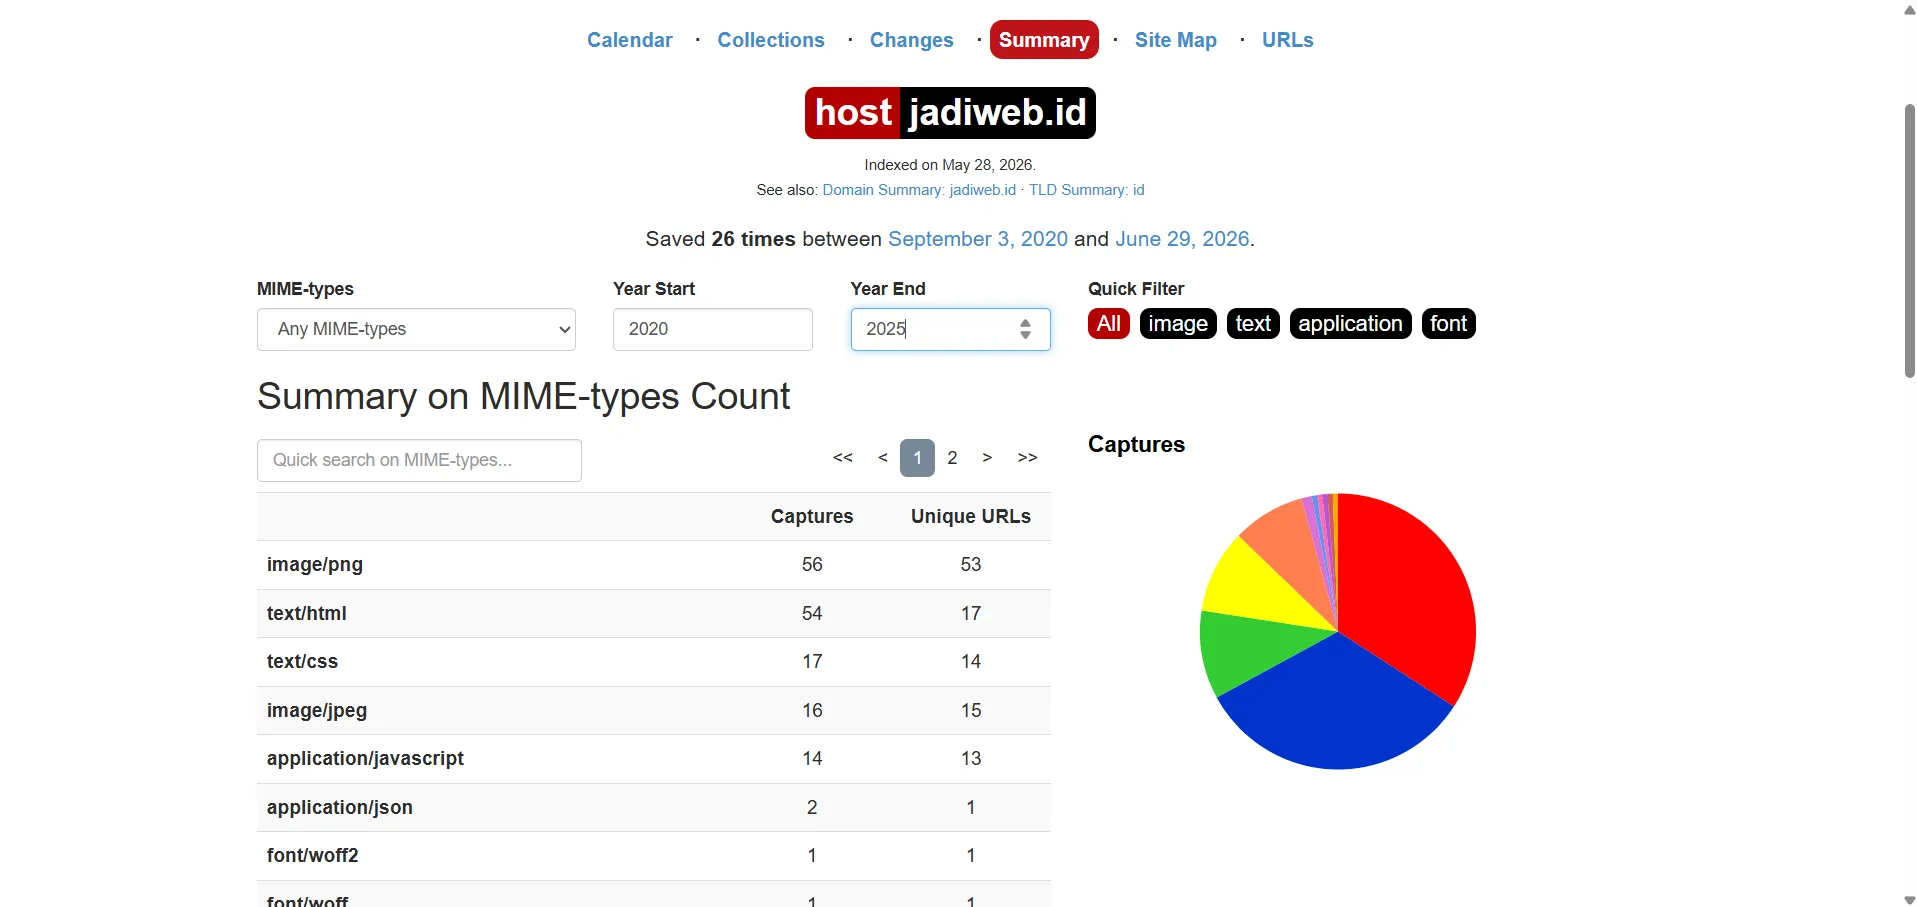Select the text/html row label
The height and width of the screenshot is (907, 1917).
[x=307, y=614]
